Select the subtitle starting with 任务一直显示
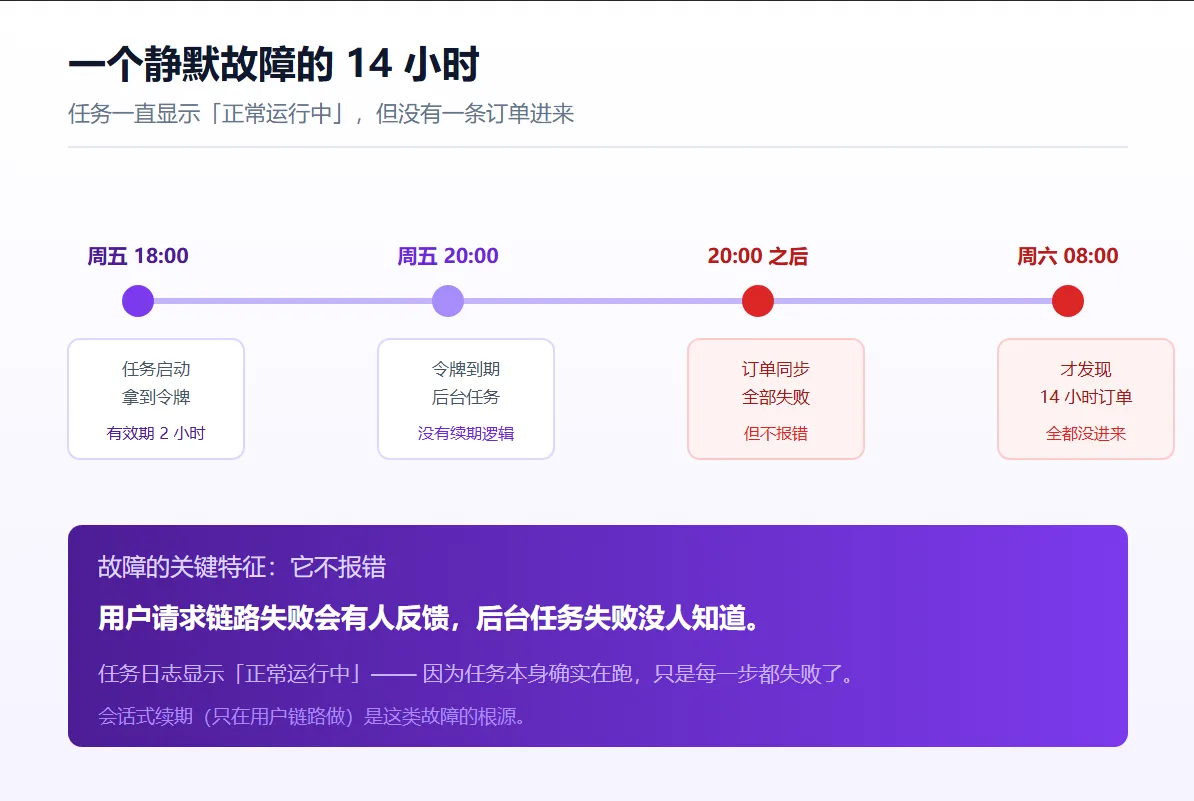The image size is (1194, 801). 321,114
